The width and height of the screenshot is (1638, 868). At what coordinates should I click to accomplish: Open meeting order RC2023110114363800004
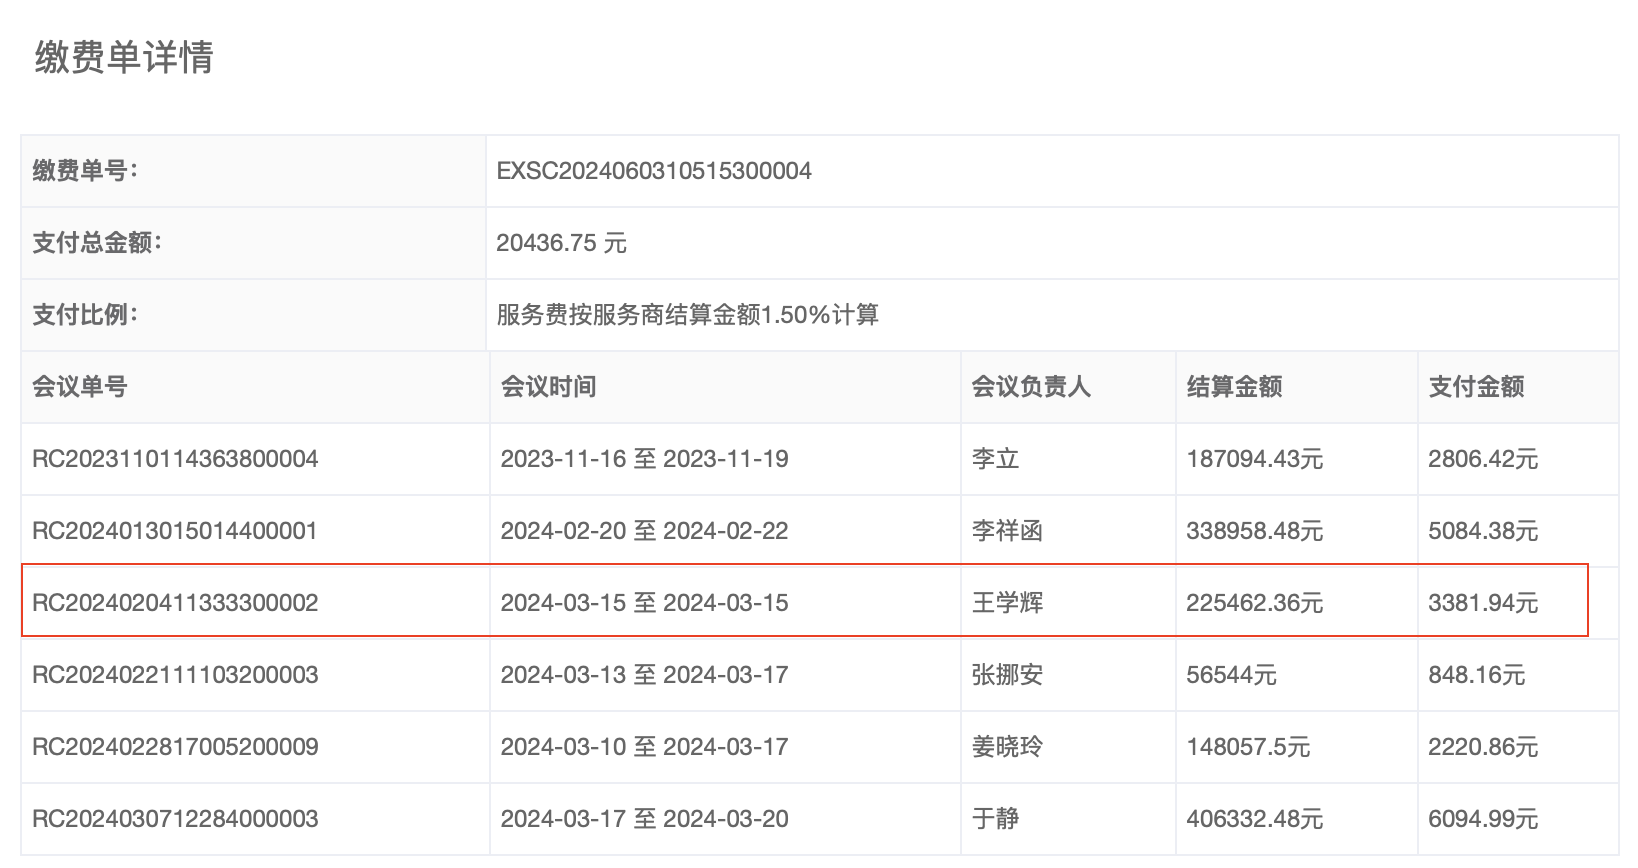[x=175, y=459]
